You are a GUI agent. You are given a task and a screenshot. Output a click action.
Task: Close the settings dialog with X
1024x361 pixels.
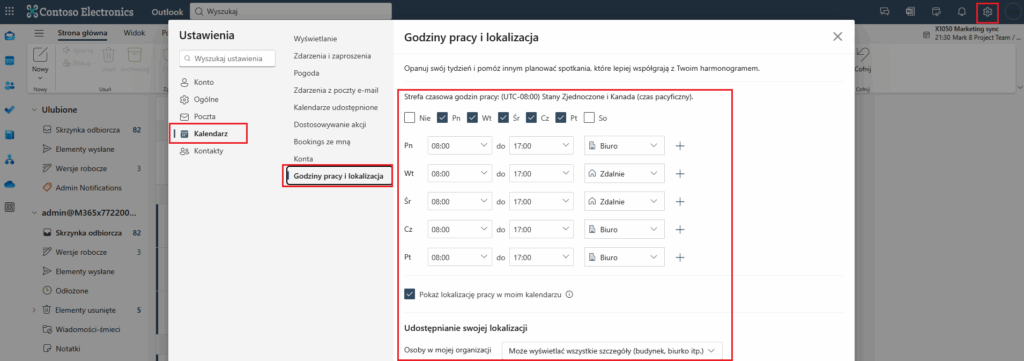click(837, 37)
